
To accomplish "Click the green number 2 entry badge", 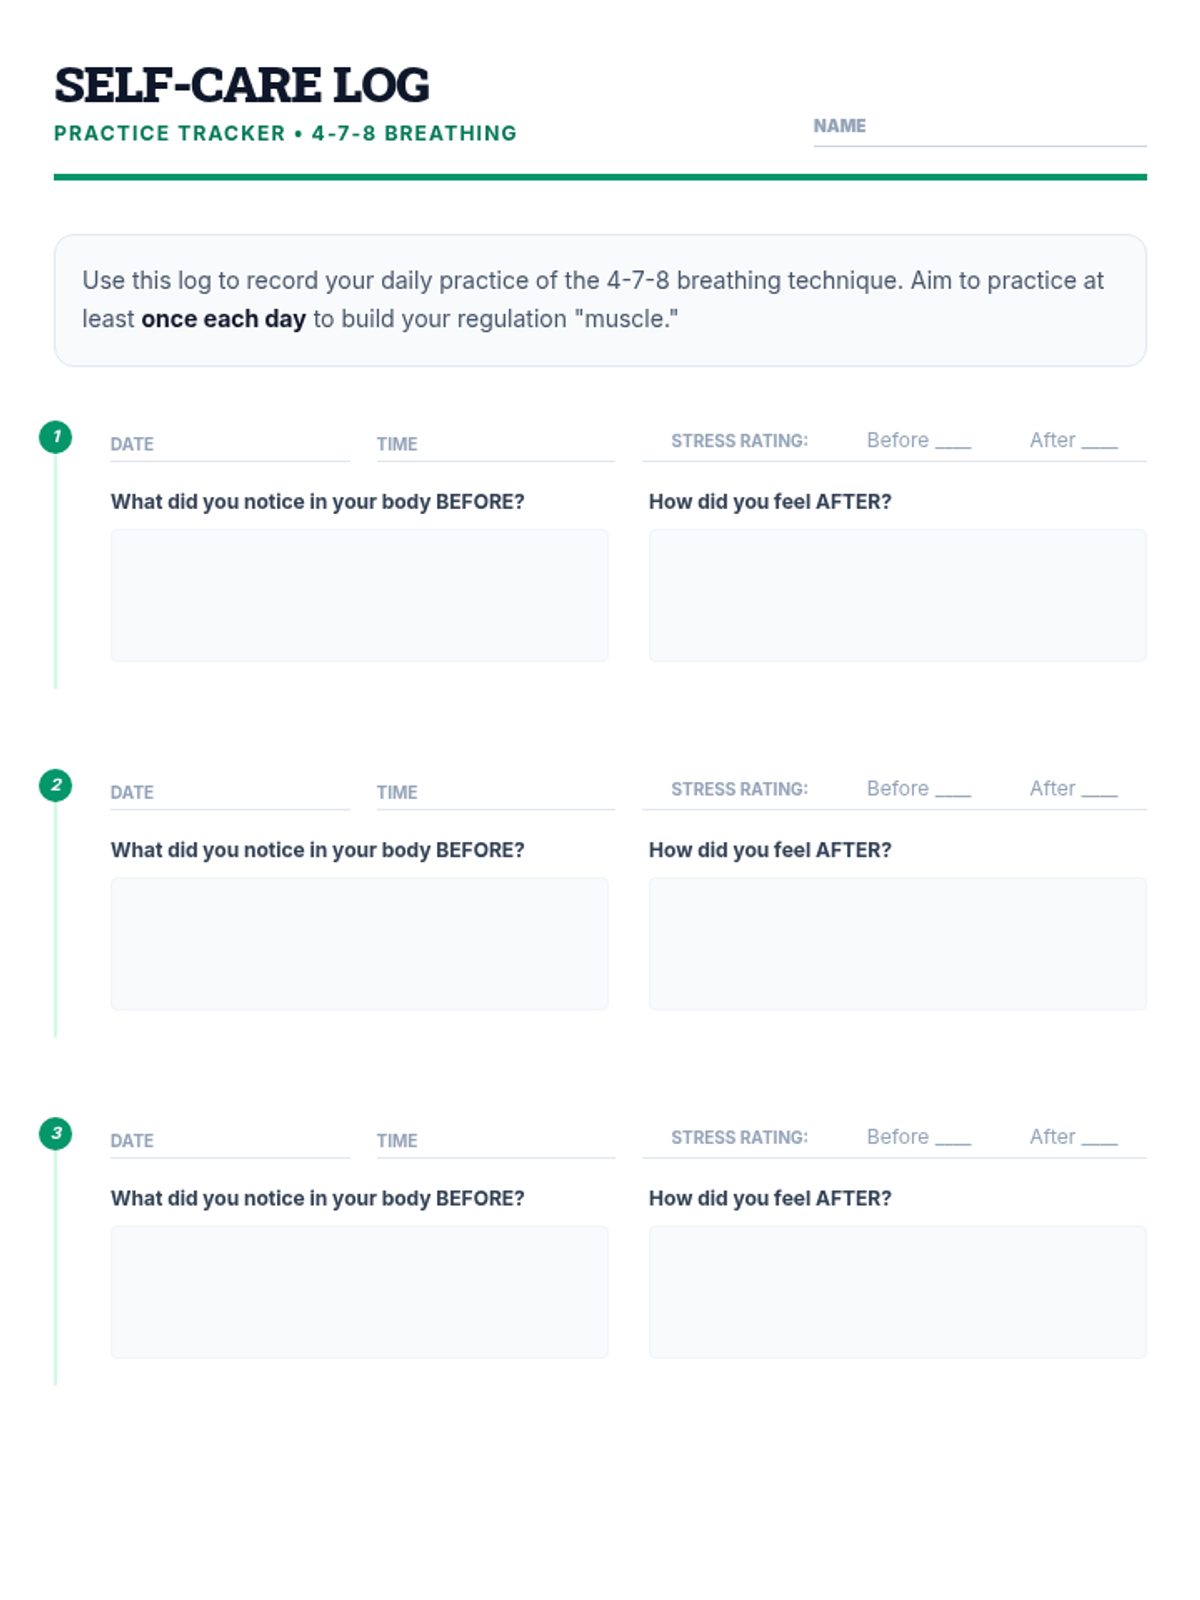I will (x=56, y=785).
